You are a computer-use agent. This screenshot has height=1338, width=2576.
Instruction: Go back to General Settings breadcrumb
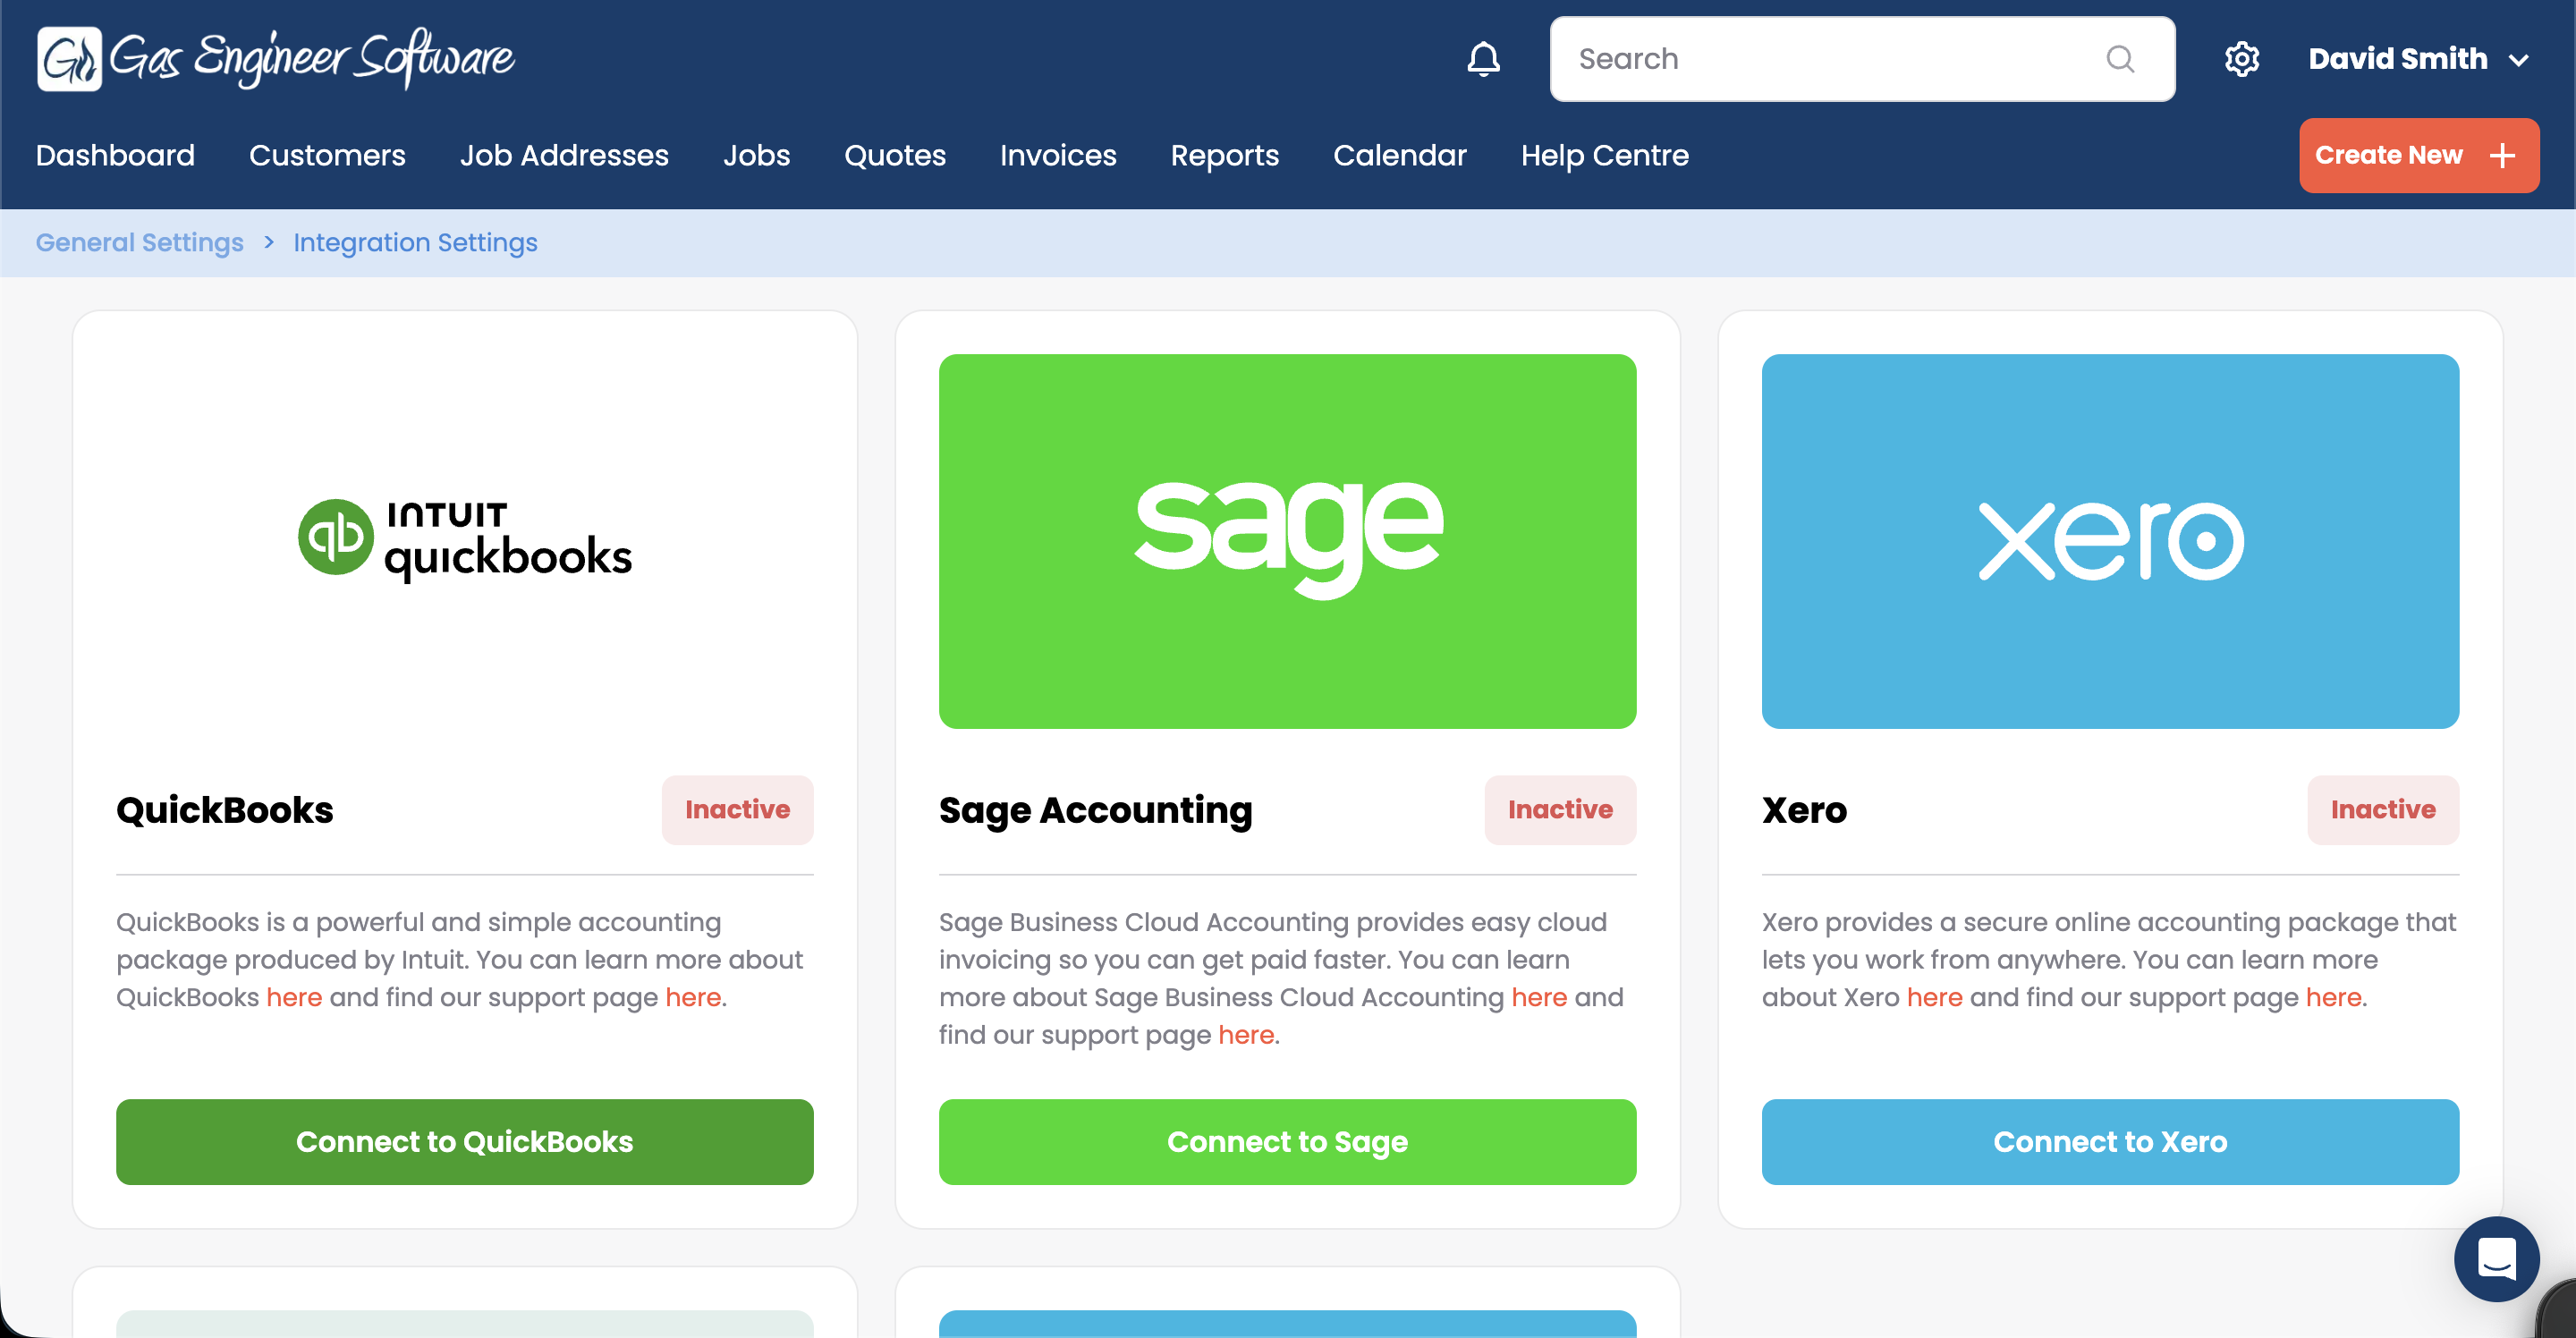pyautogui.click(x=139, y=242)
